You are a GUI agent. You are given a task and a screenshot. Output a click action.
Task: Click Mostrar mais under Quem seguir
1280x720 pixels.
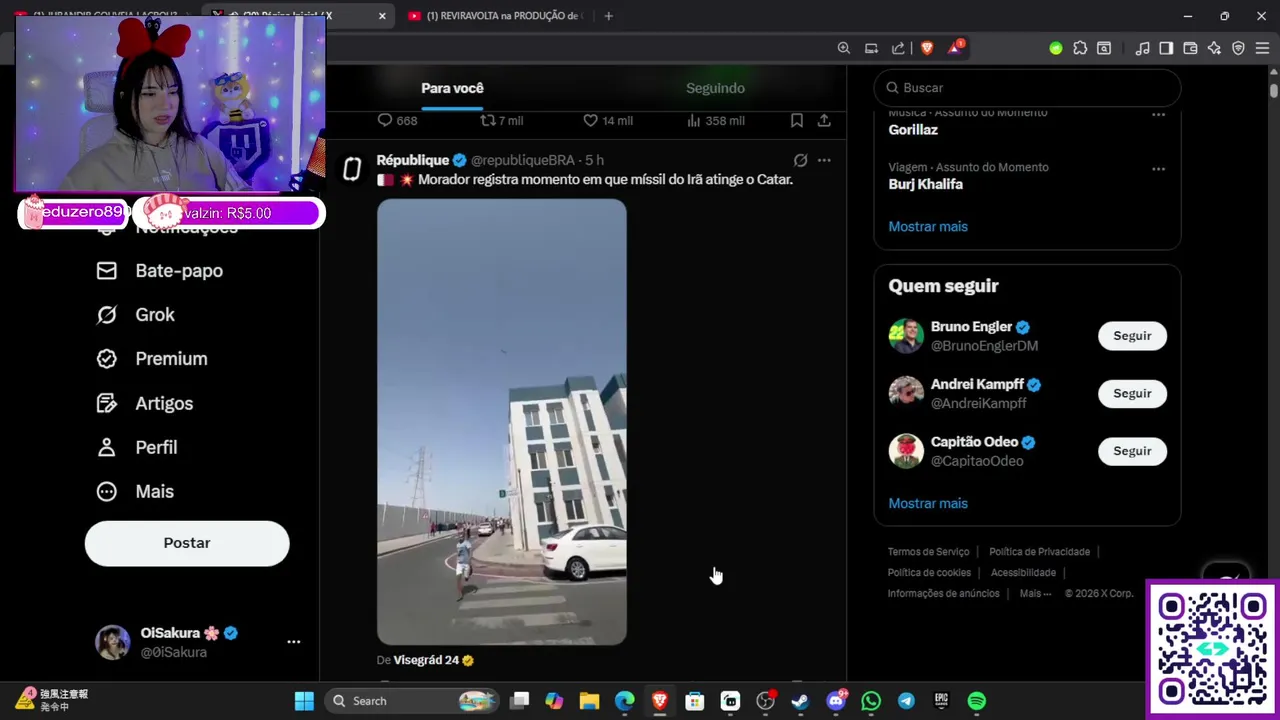click(x=928, y=503)
